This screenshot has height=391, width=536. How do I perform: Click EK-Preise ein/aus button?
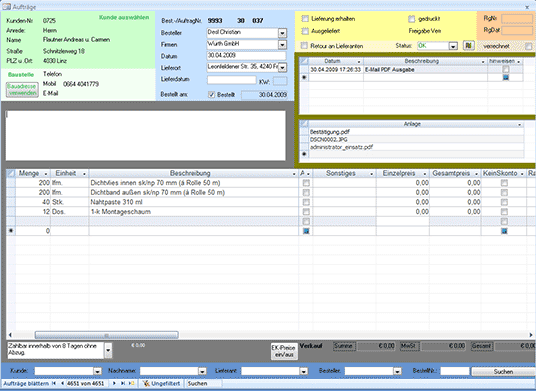pyautogui.click(x=284, y=351)
